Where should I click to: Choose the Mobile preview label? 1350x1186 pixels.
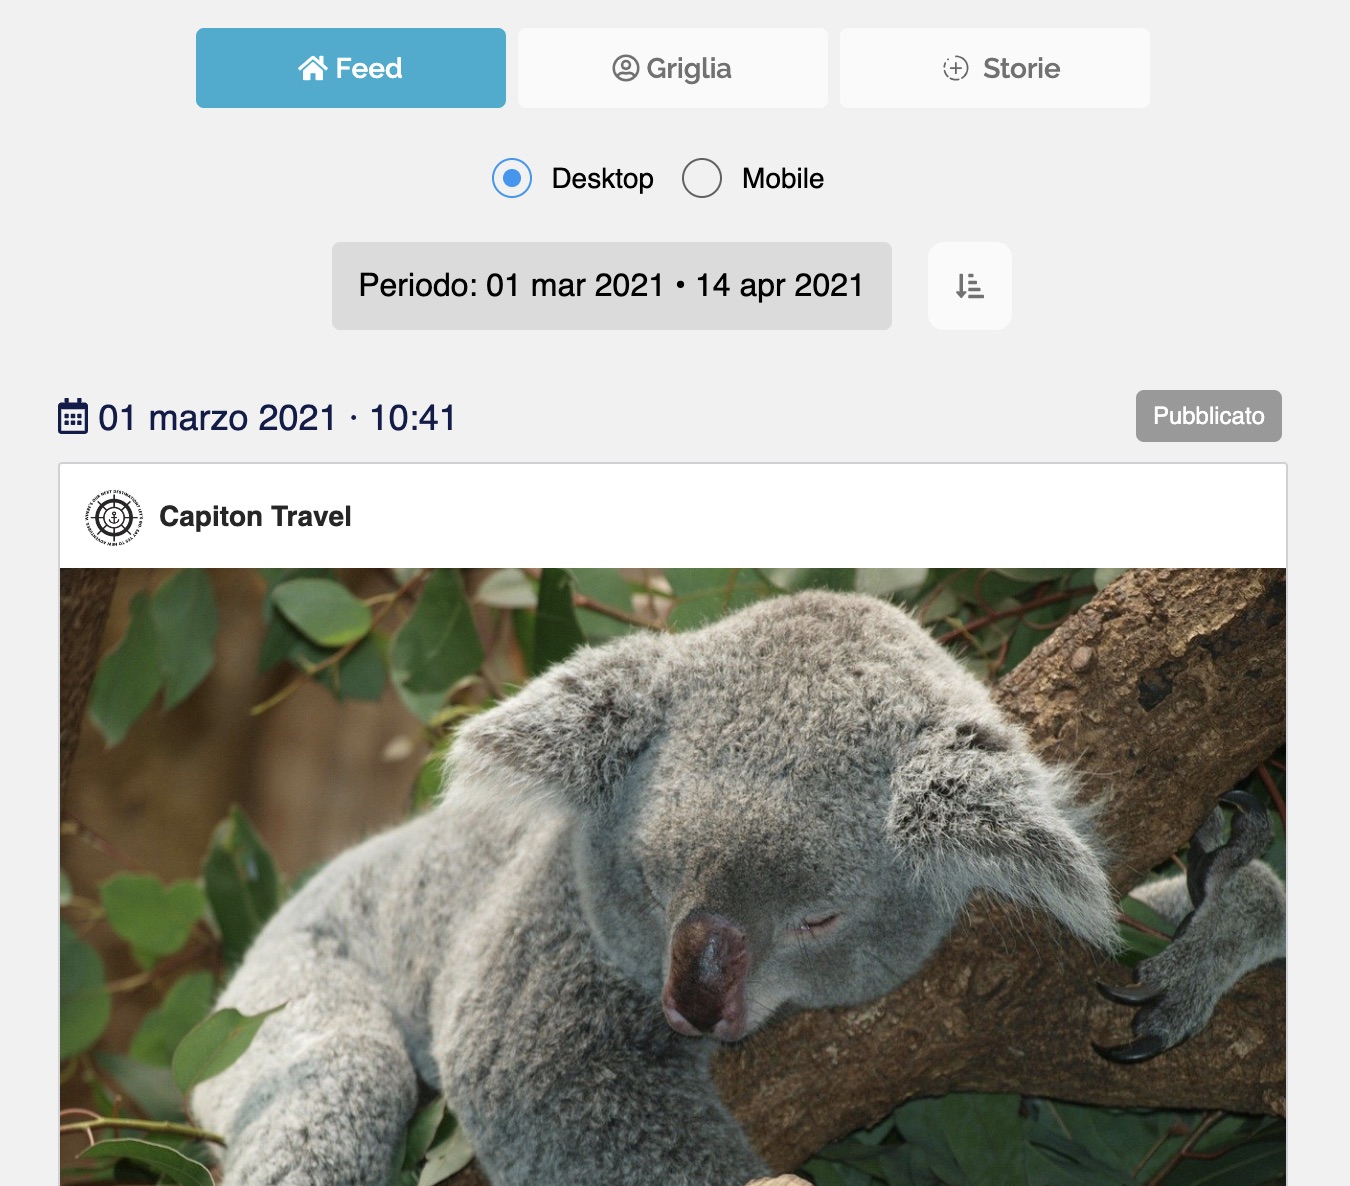click(x=783, y=178)
